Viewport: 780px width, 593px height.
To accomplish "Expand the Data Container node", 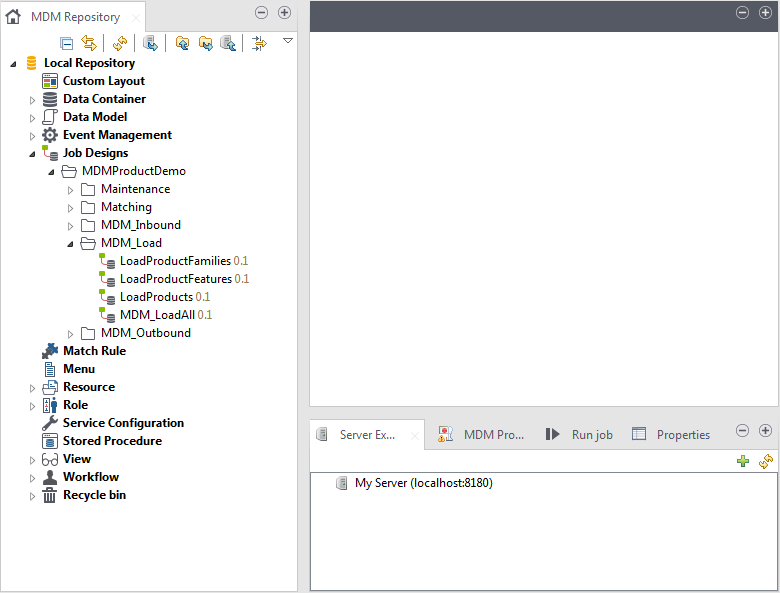I will point(32,100).
